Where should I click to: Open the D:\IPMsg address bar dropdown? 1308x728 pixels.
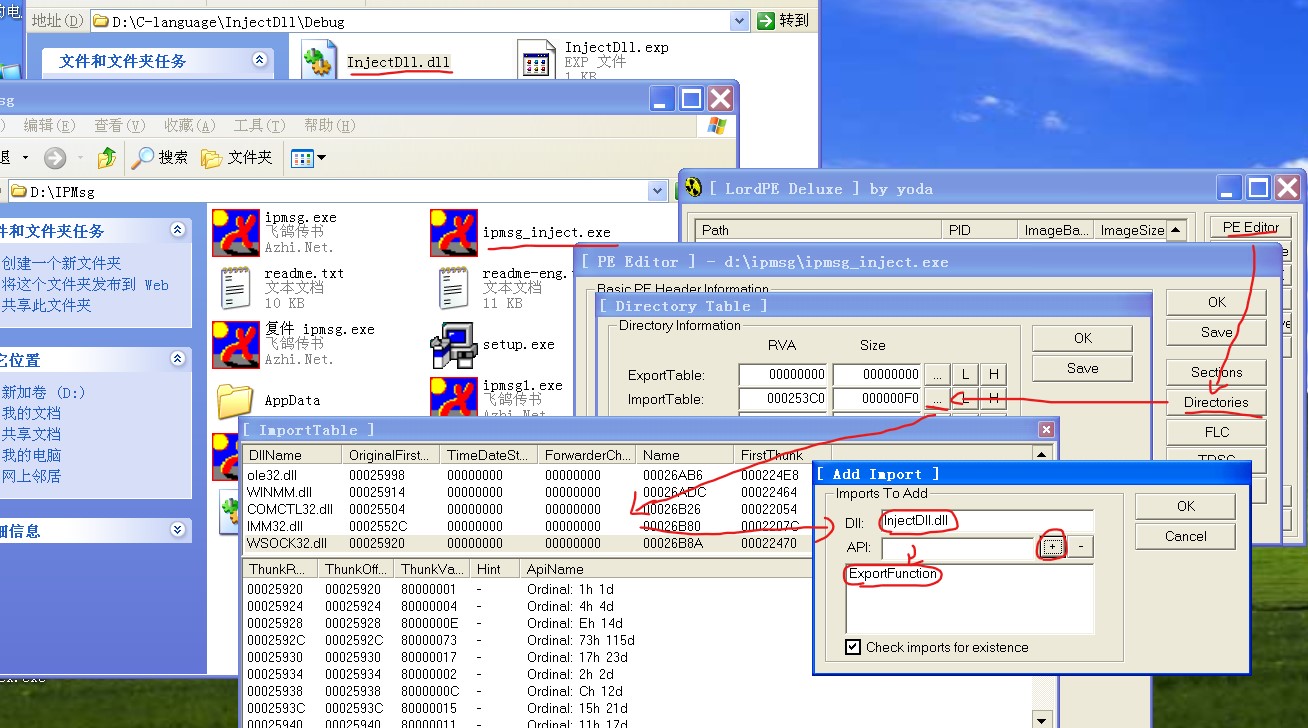coord(657,191)
